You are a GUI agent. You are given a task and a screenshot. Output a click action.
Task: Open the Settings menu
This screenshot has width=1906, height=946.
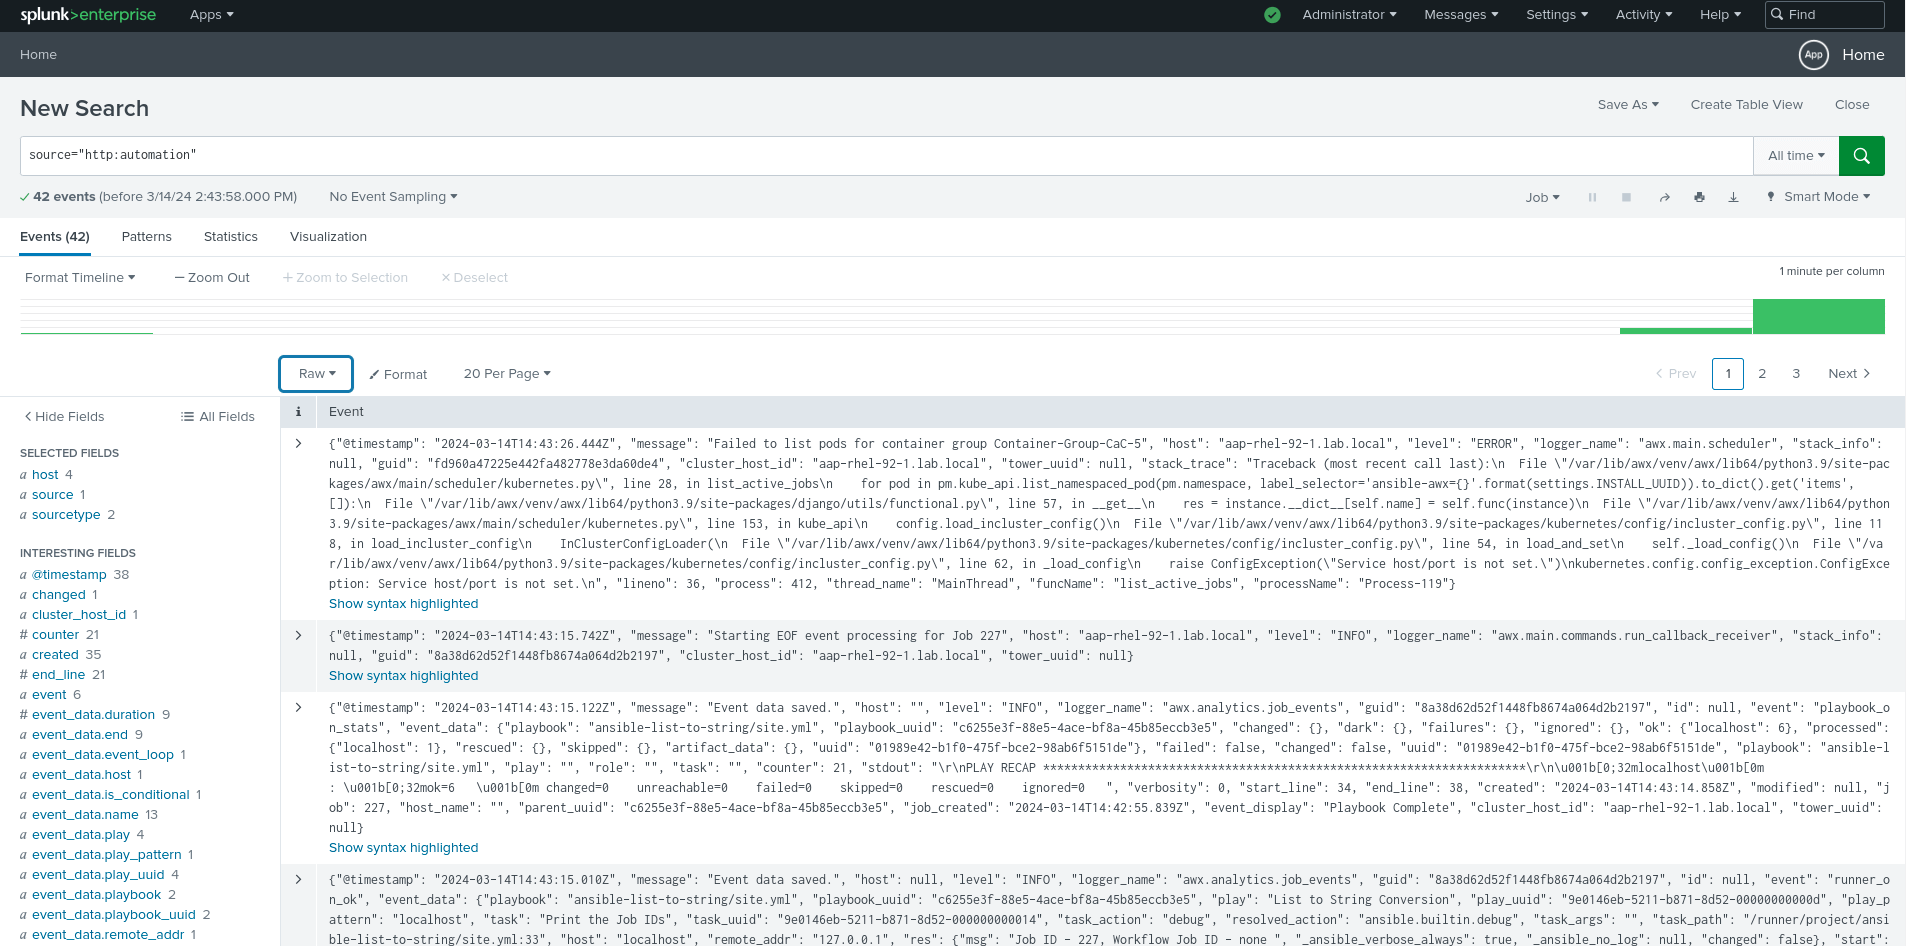pyautogui.click(x=1555, y=15)
